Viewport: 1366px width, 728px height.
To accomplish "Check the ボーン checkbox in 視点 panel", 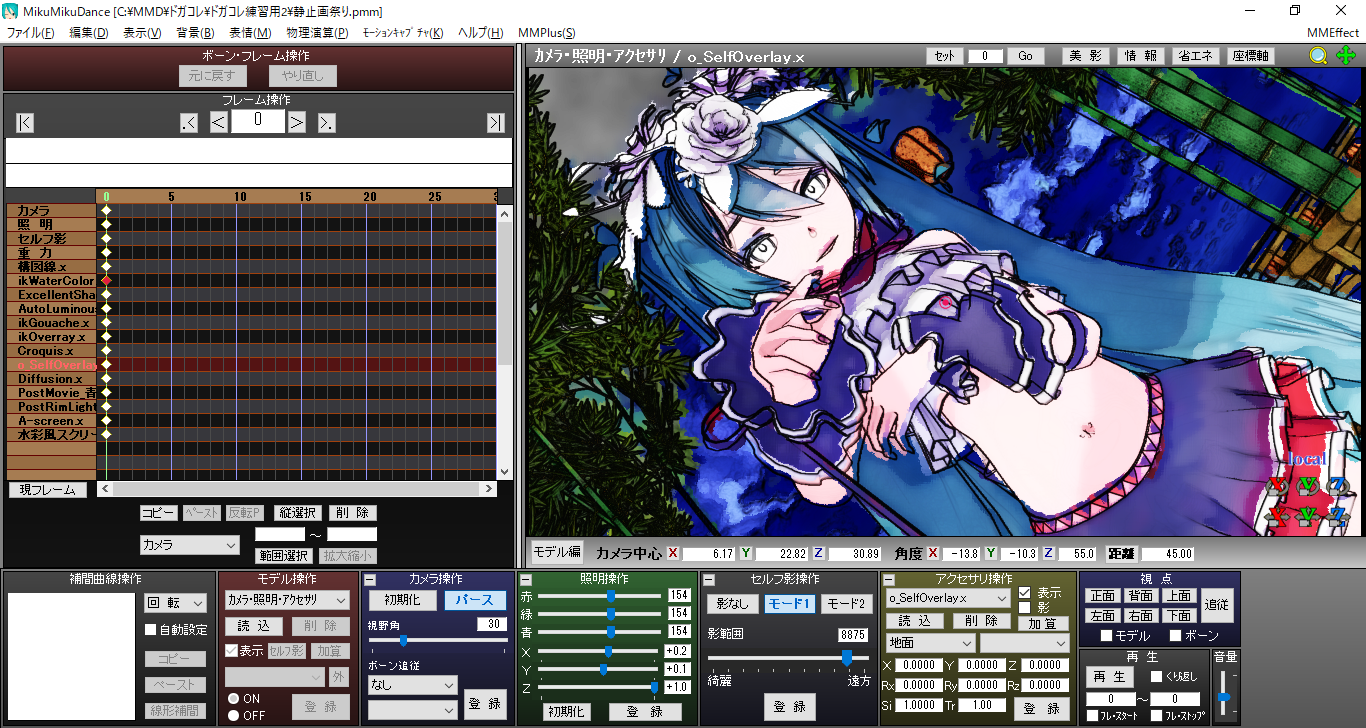I will click(x=1176, y=636).
